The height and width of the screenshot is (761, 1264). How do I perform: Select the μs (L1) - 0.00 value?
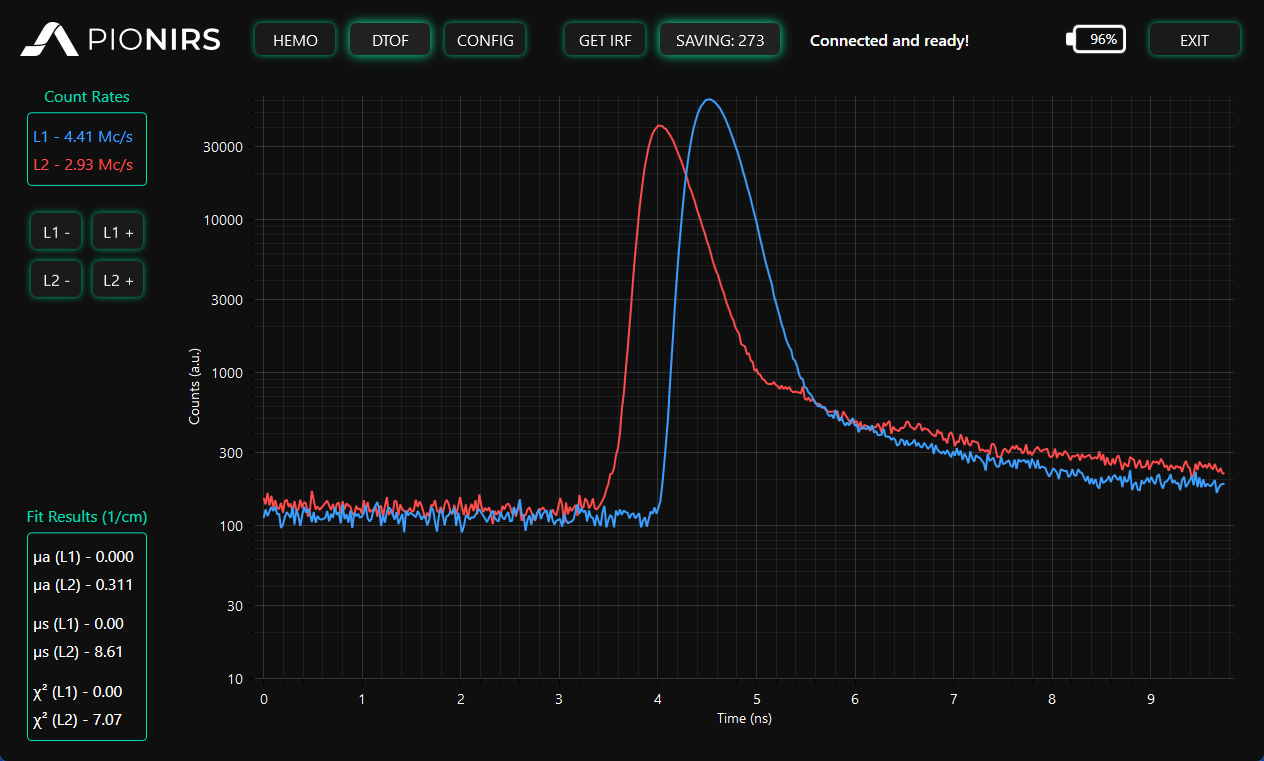click(78, 624)
